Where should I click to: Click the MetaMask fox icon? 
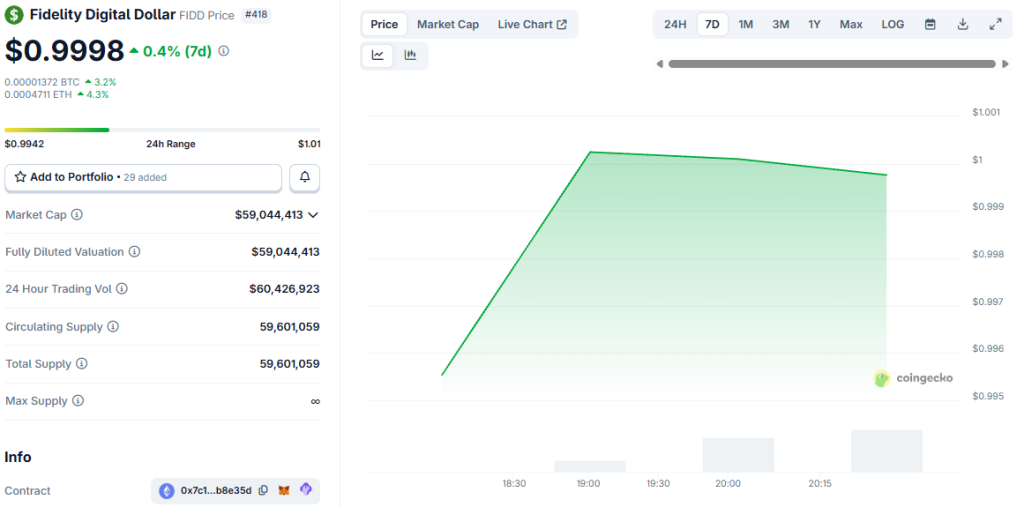pos(284,490)
